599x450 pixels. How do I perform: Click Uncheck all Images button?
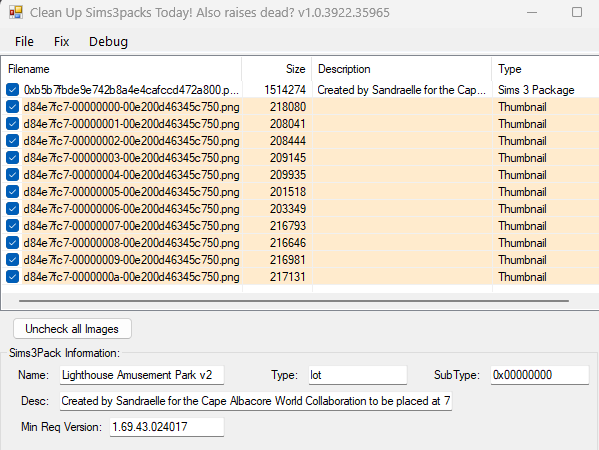[72, 329]
